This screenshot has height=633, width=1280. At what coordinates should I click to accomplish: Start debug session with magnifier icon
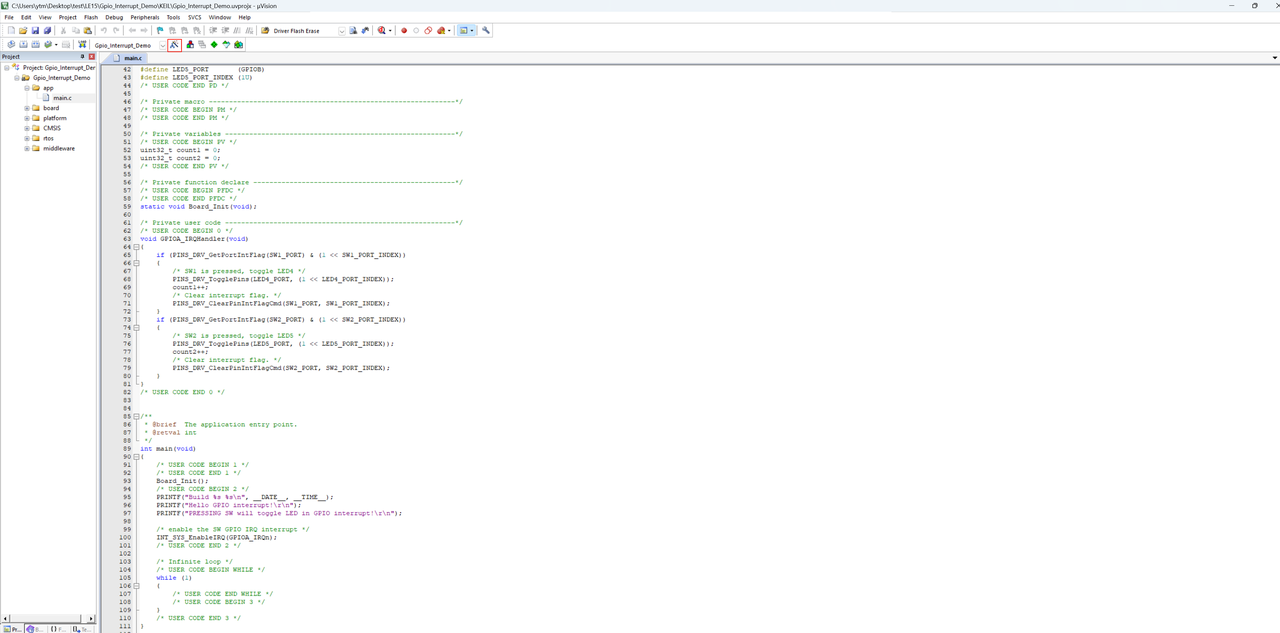click(381, 31)
